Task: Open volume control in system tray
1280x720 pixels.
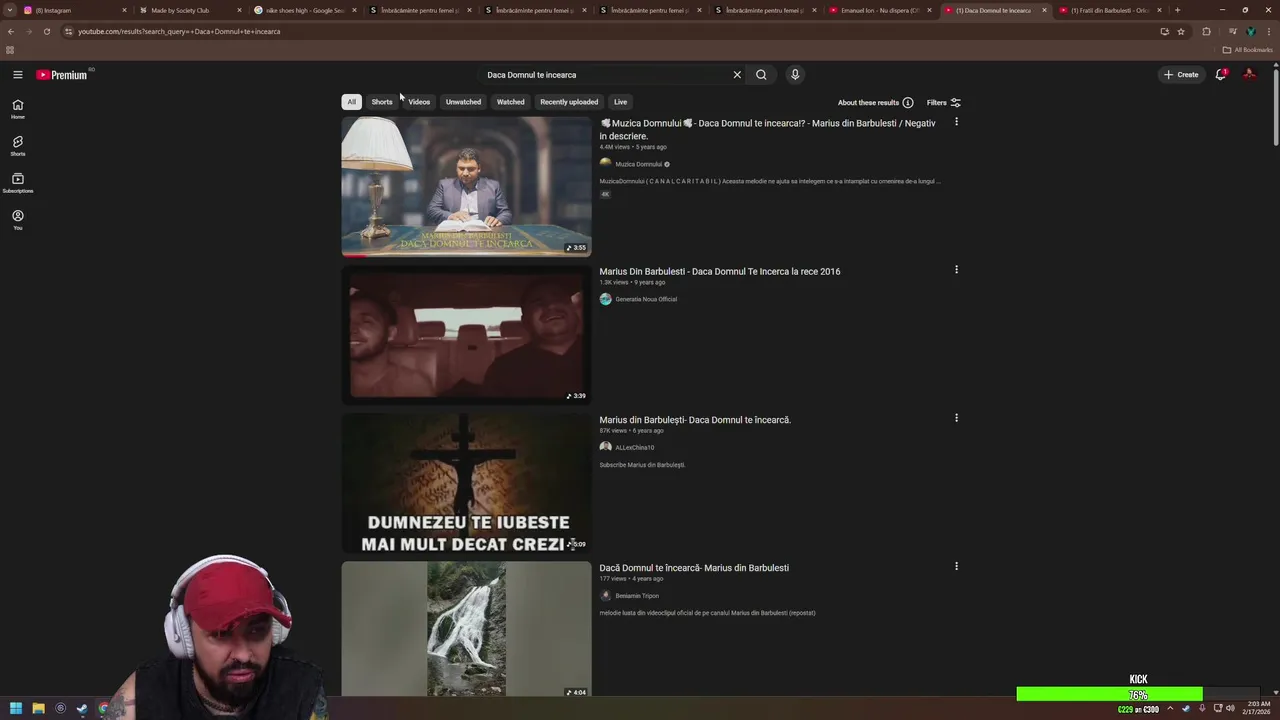Action: [1231, 708]
